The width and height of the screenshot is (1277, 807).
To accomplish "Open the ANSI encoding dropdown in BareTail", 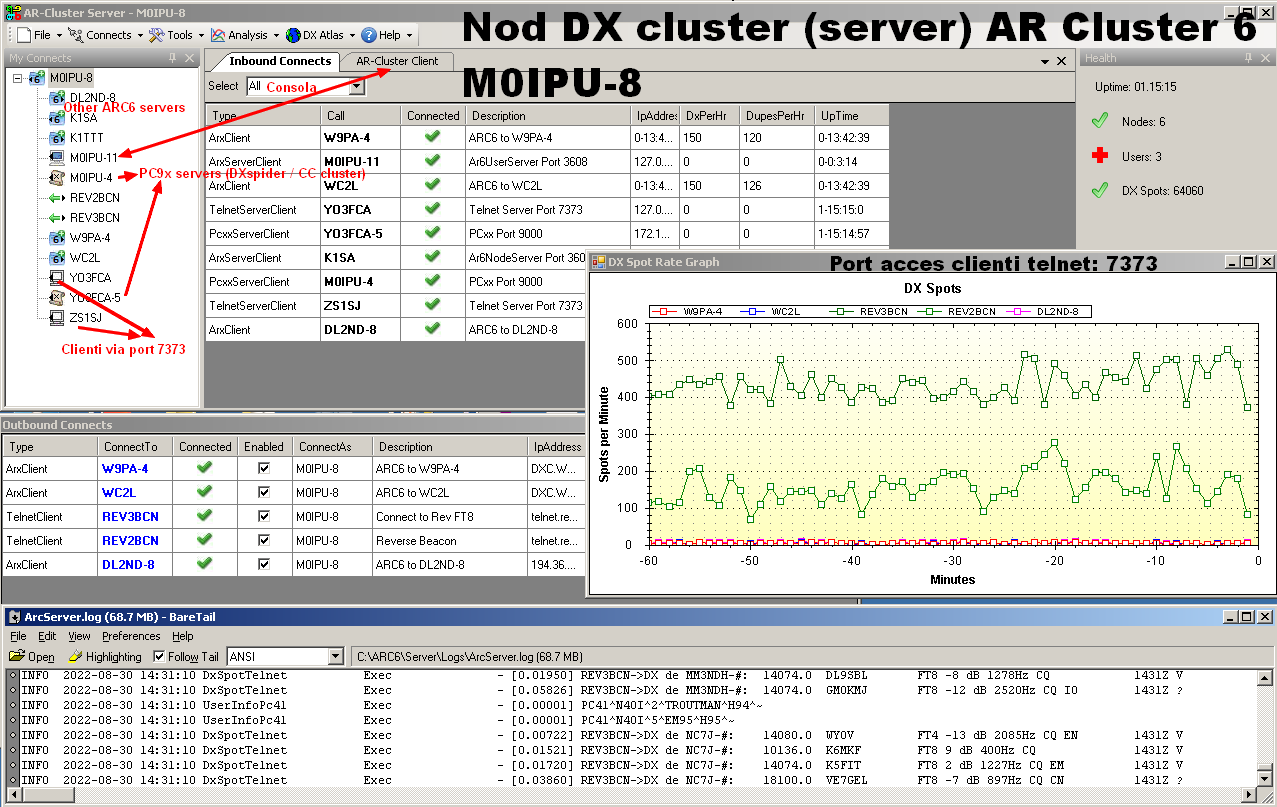I will (336, 656).
